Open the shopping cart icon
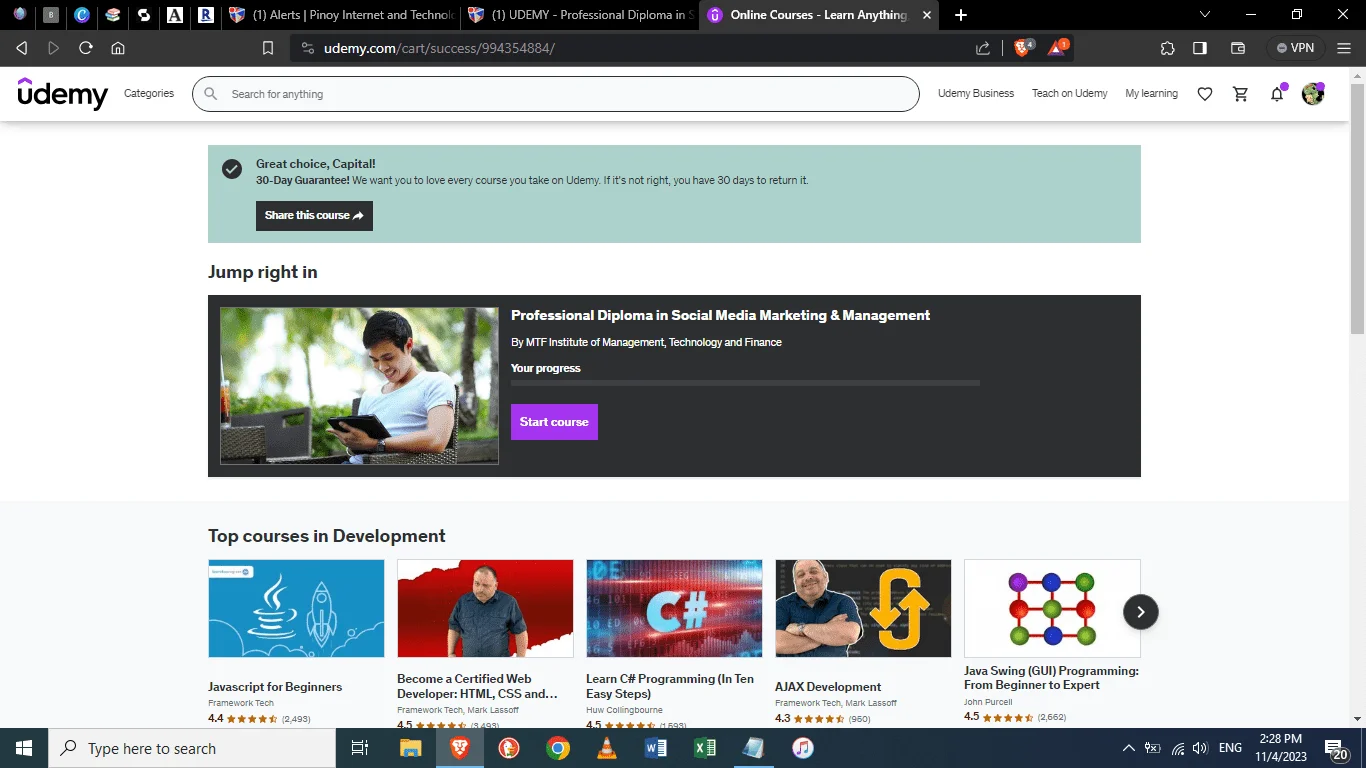The image size is (1366, 768). click(1241, 94)
